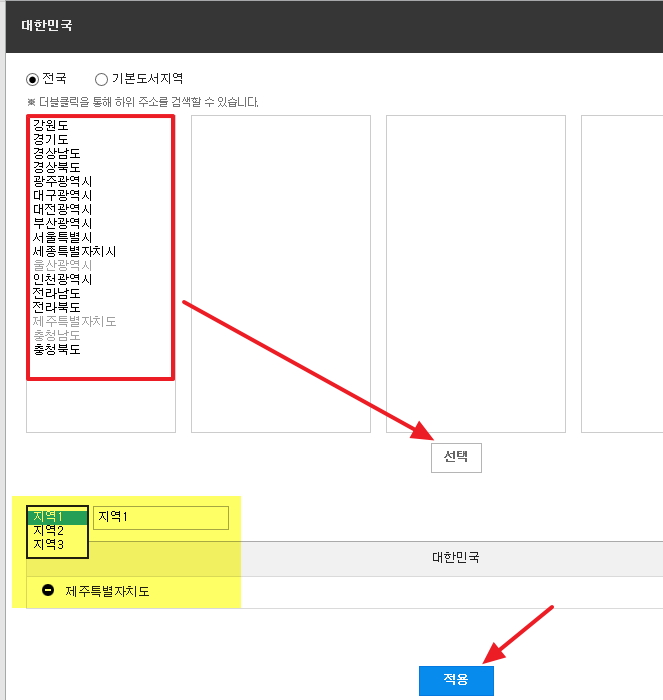Click the 대한민국 table header
The image size is (663, 700).
pyautogui.click(x=455, y=558)
